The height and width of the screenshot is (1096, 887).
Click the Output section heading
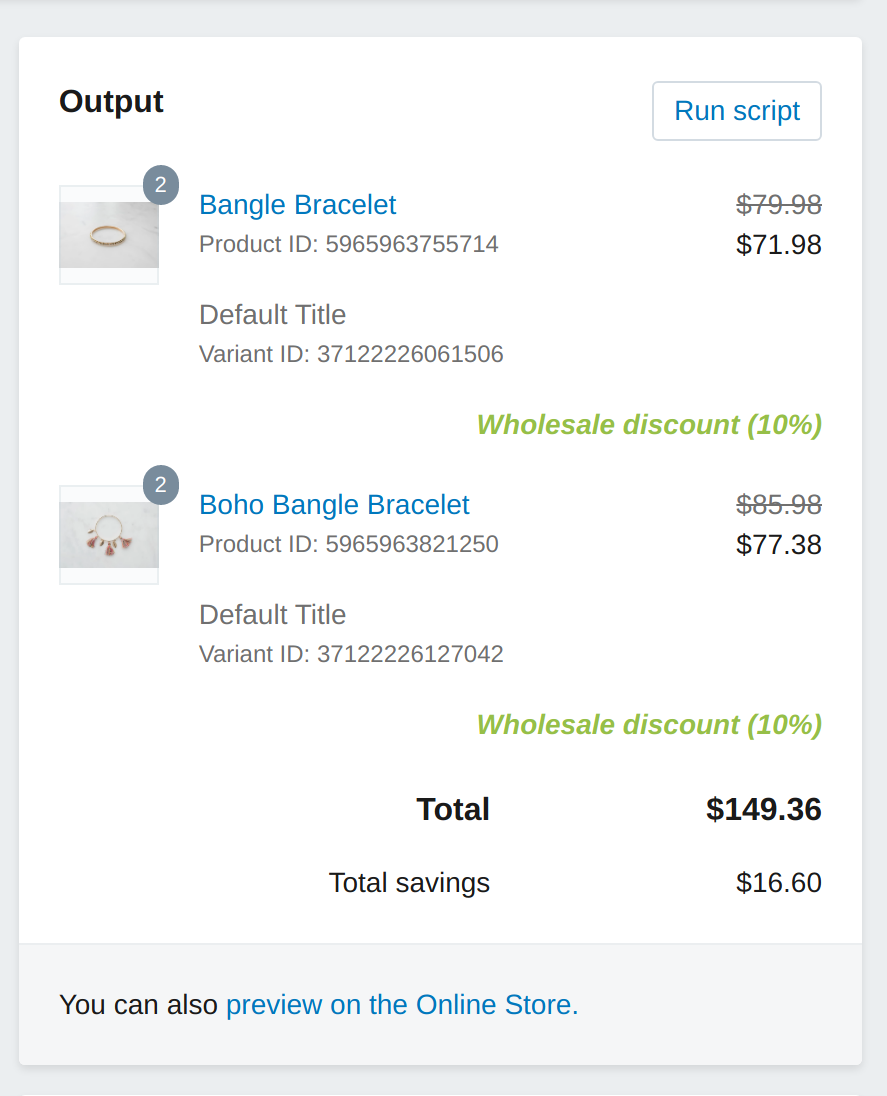tap(111, 101)
